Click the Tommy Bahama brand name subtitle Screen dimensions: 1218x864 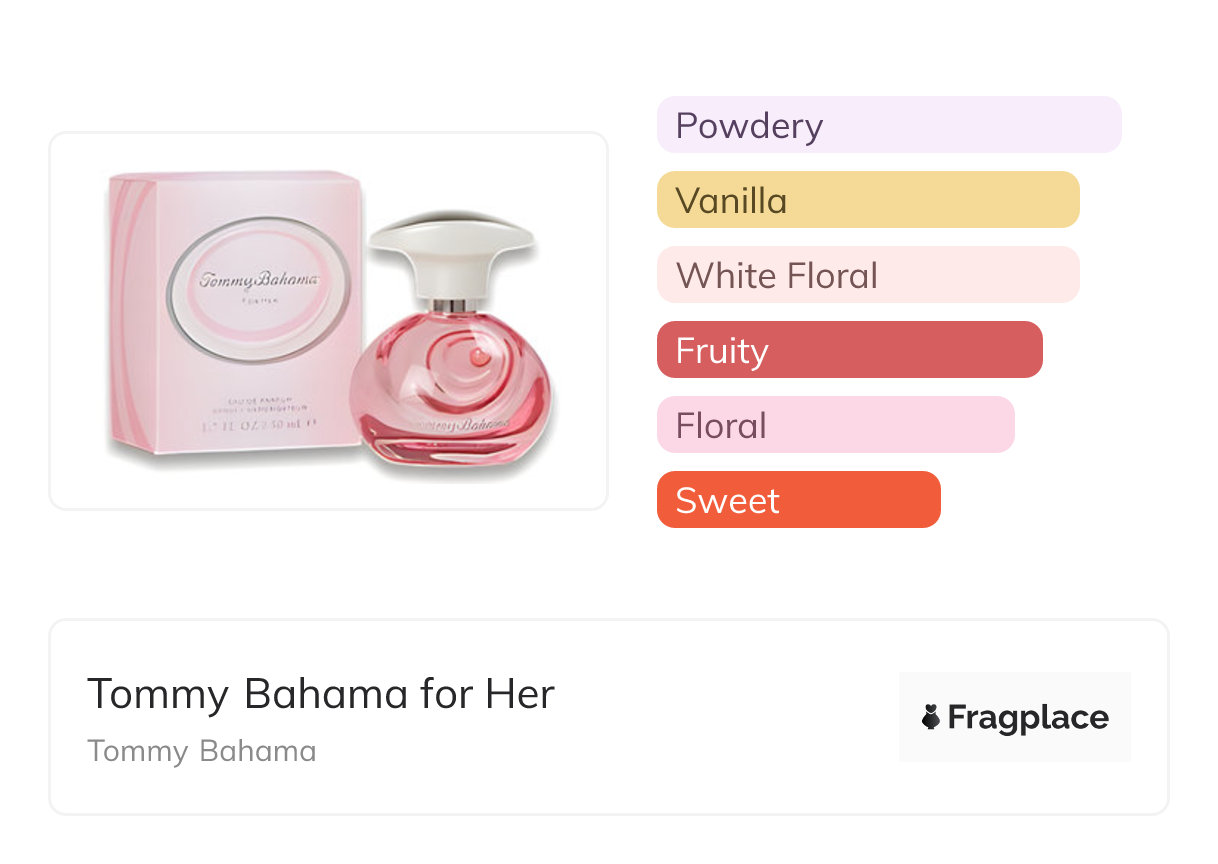(x=201, y=751)
